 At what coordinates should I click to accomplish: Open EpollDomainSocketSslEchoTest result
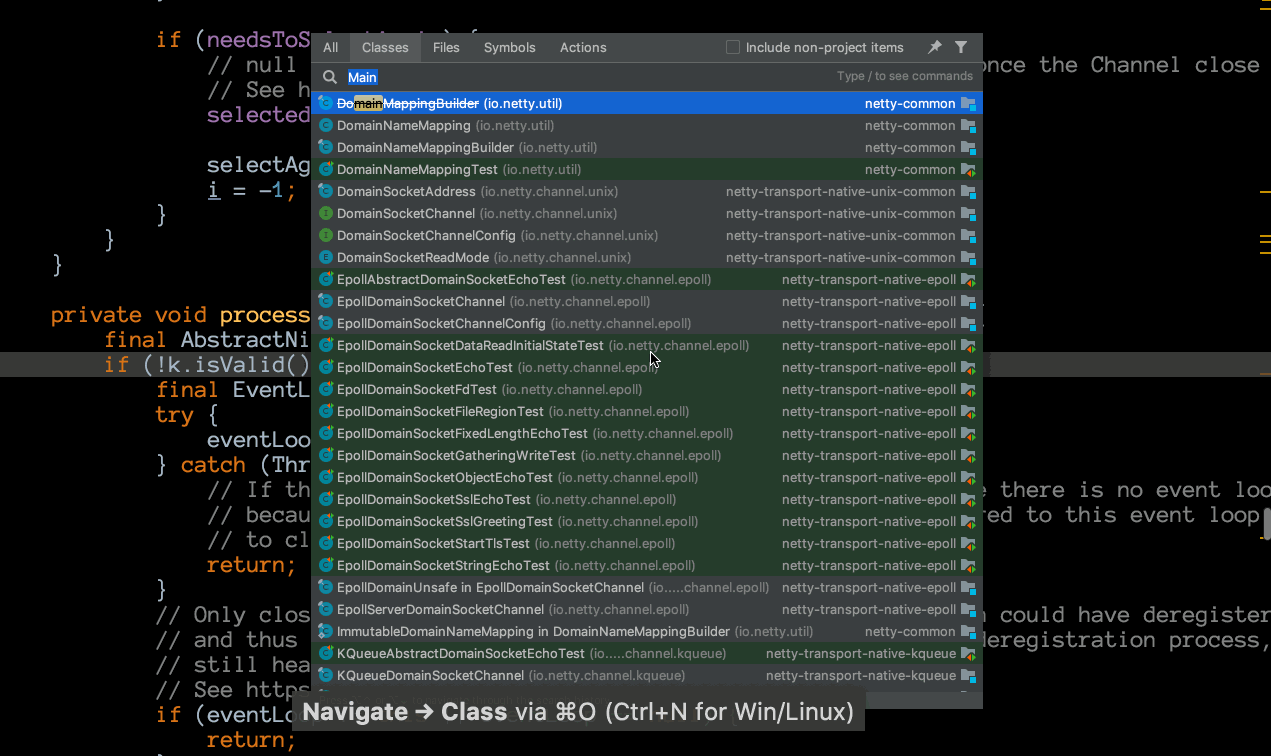[647, 499]
